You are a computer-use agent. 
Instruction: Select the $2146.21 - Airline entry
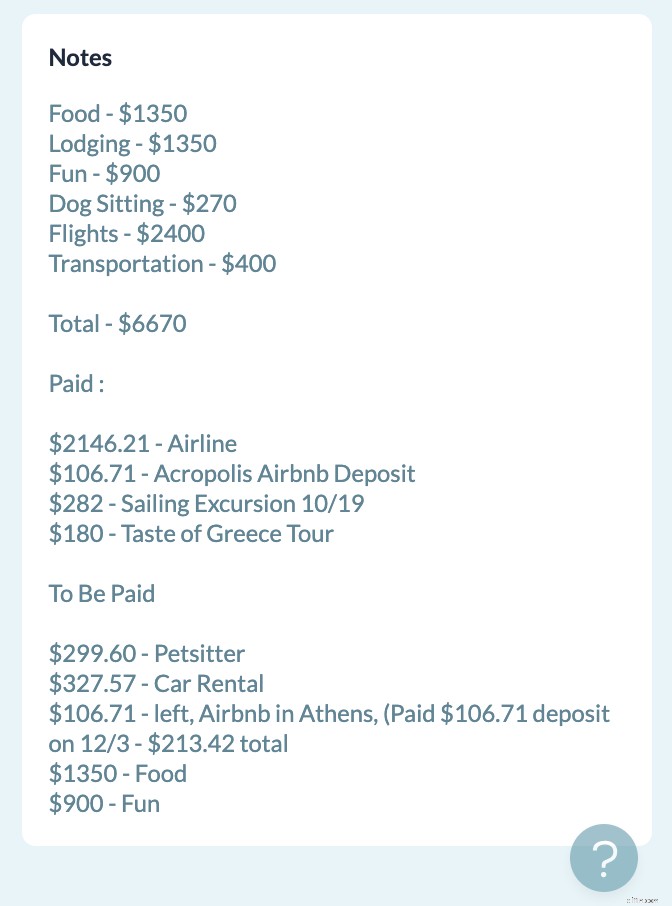pos(142,443)
